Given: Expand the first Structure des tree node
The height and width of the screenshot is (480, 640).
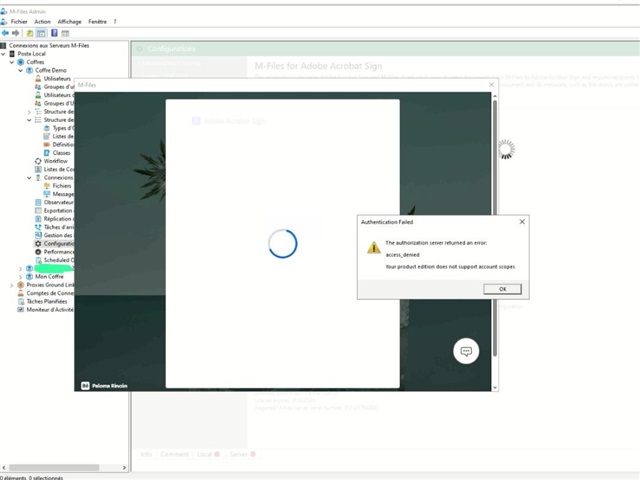Looking at the screenshot, I should [x=29, y=112].
